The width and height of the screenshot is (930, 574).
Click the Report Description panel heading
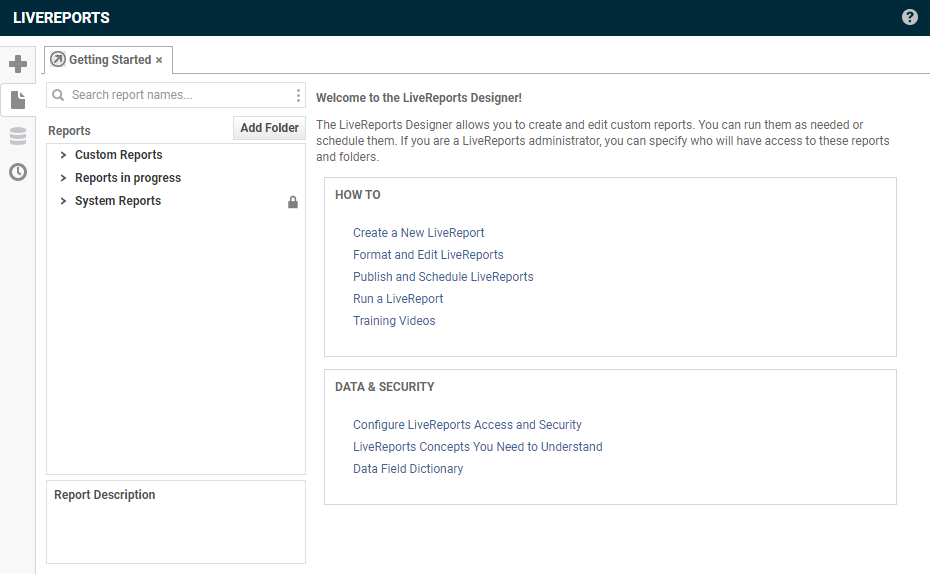tap(104, 495)
